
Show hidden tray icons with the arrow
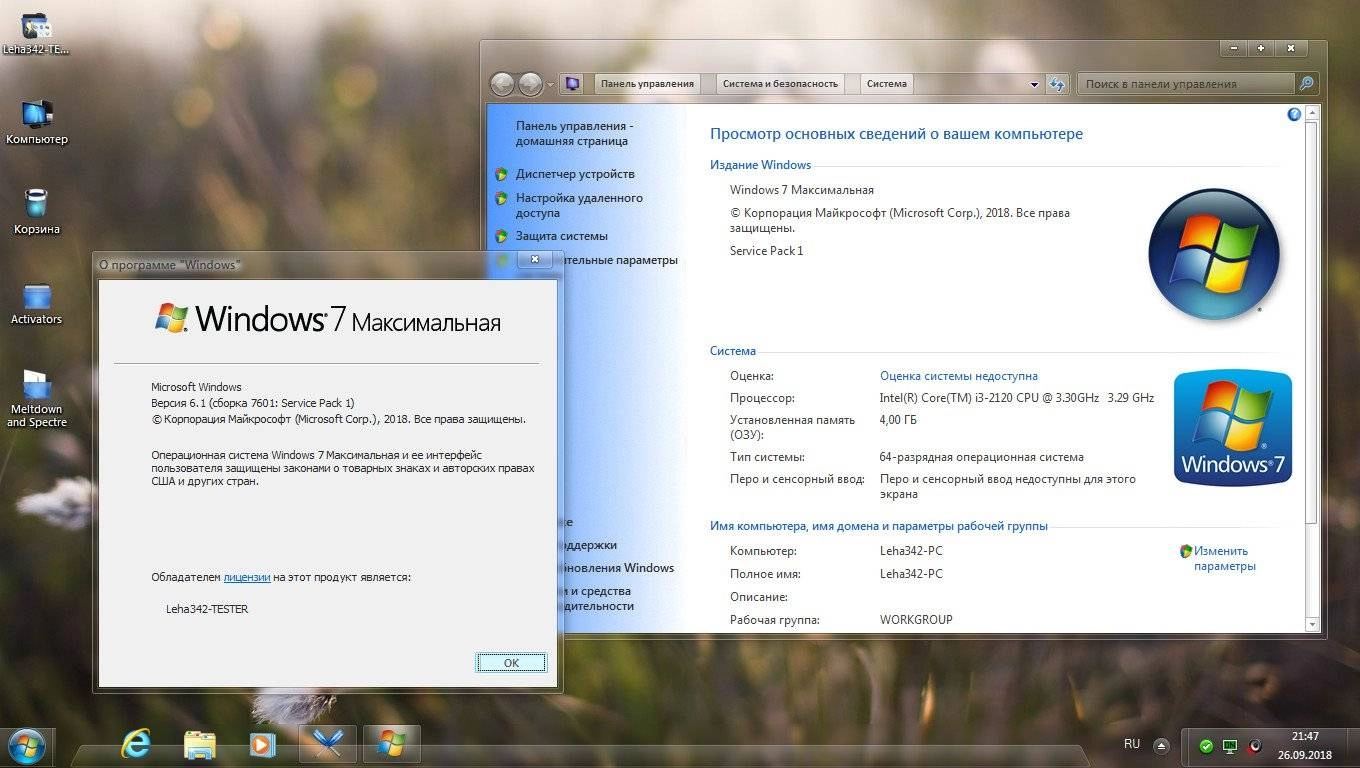tap(1161, 746)
